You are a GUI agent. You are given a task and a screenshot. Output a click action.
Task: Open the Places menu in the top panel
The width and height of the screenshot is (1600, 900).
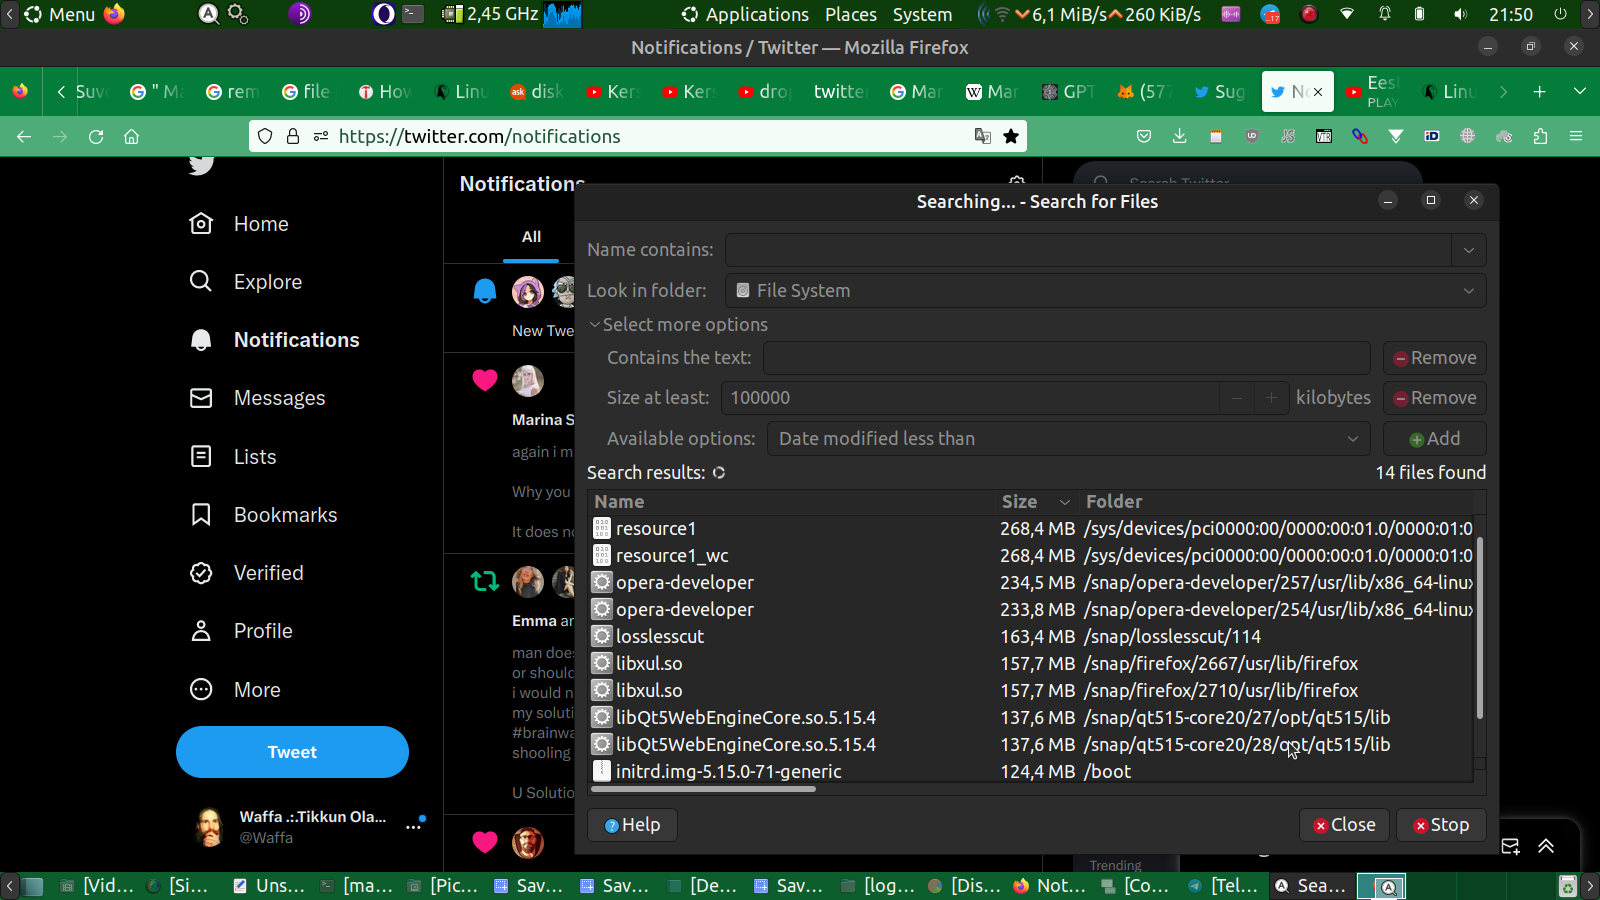coord(851,14)
